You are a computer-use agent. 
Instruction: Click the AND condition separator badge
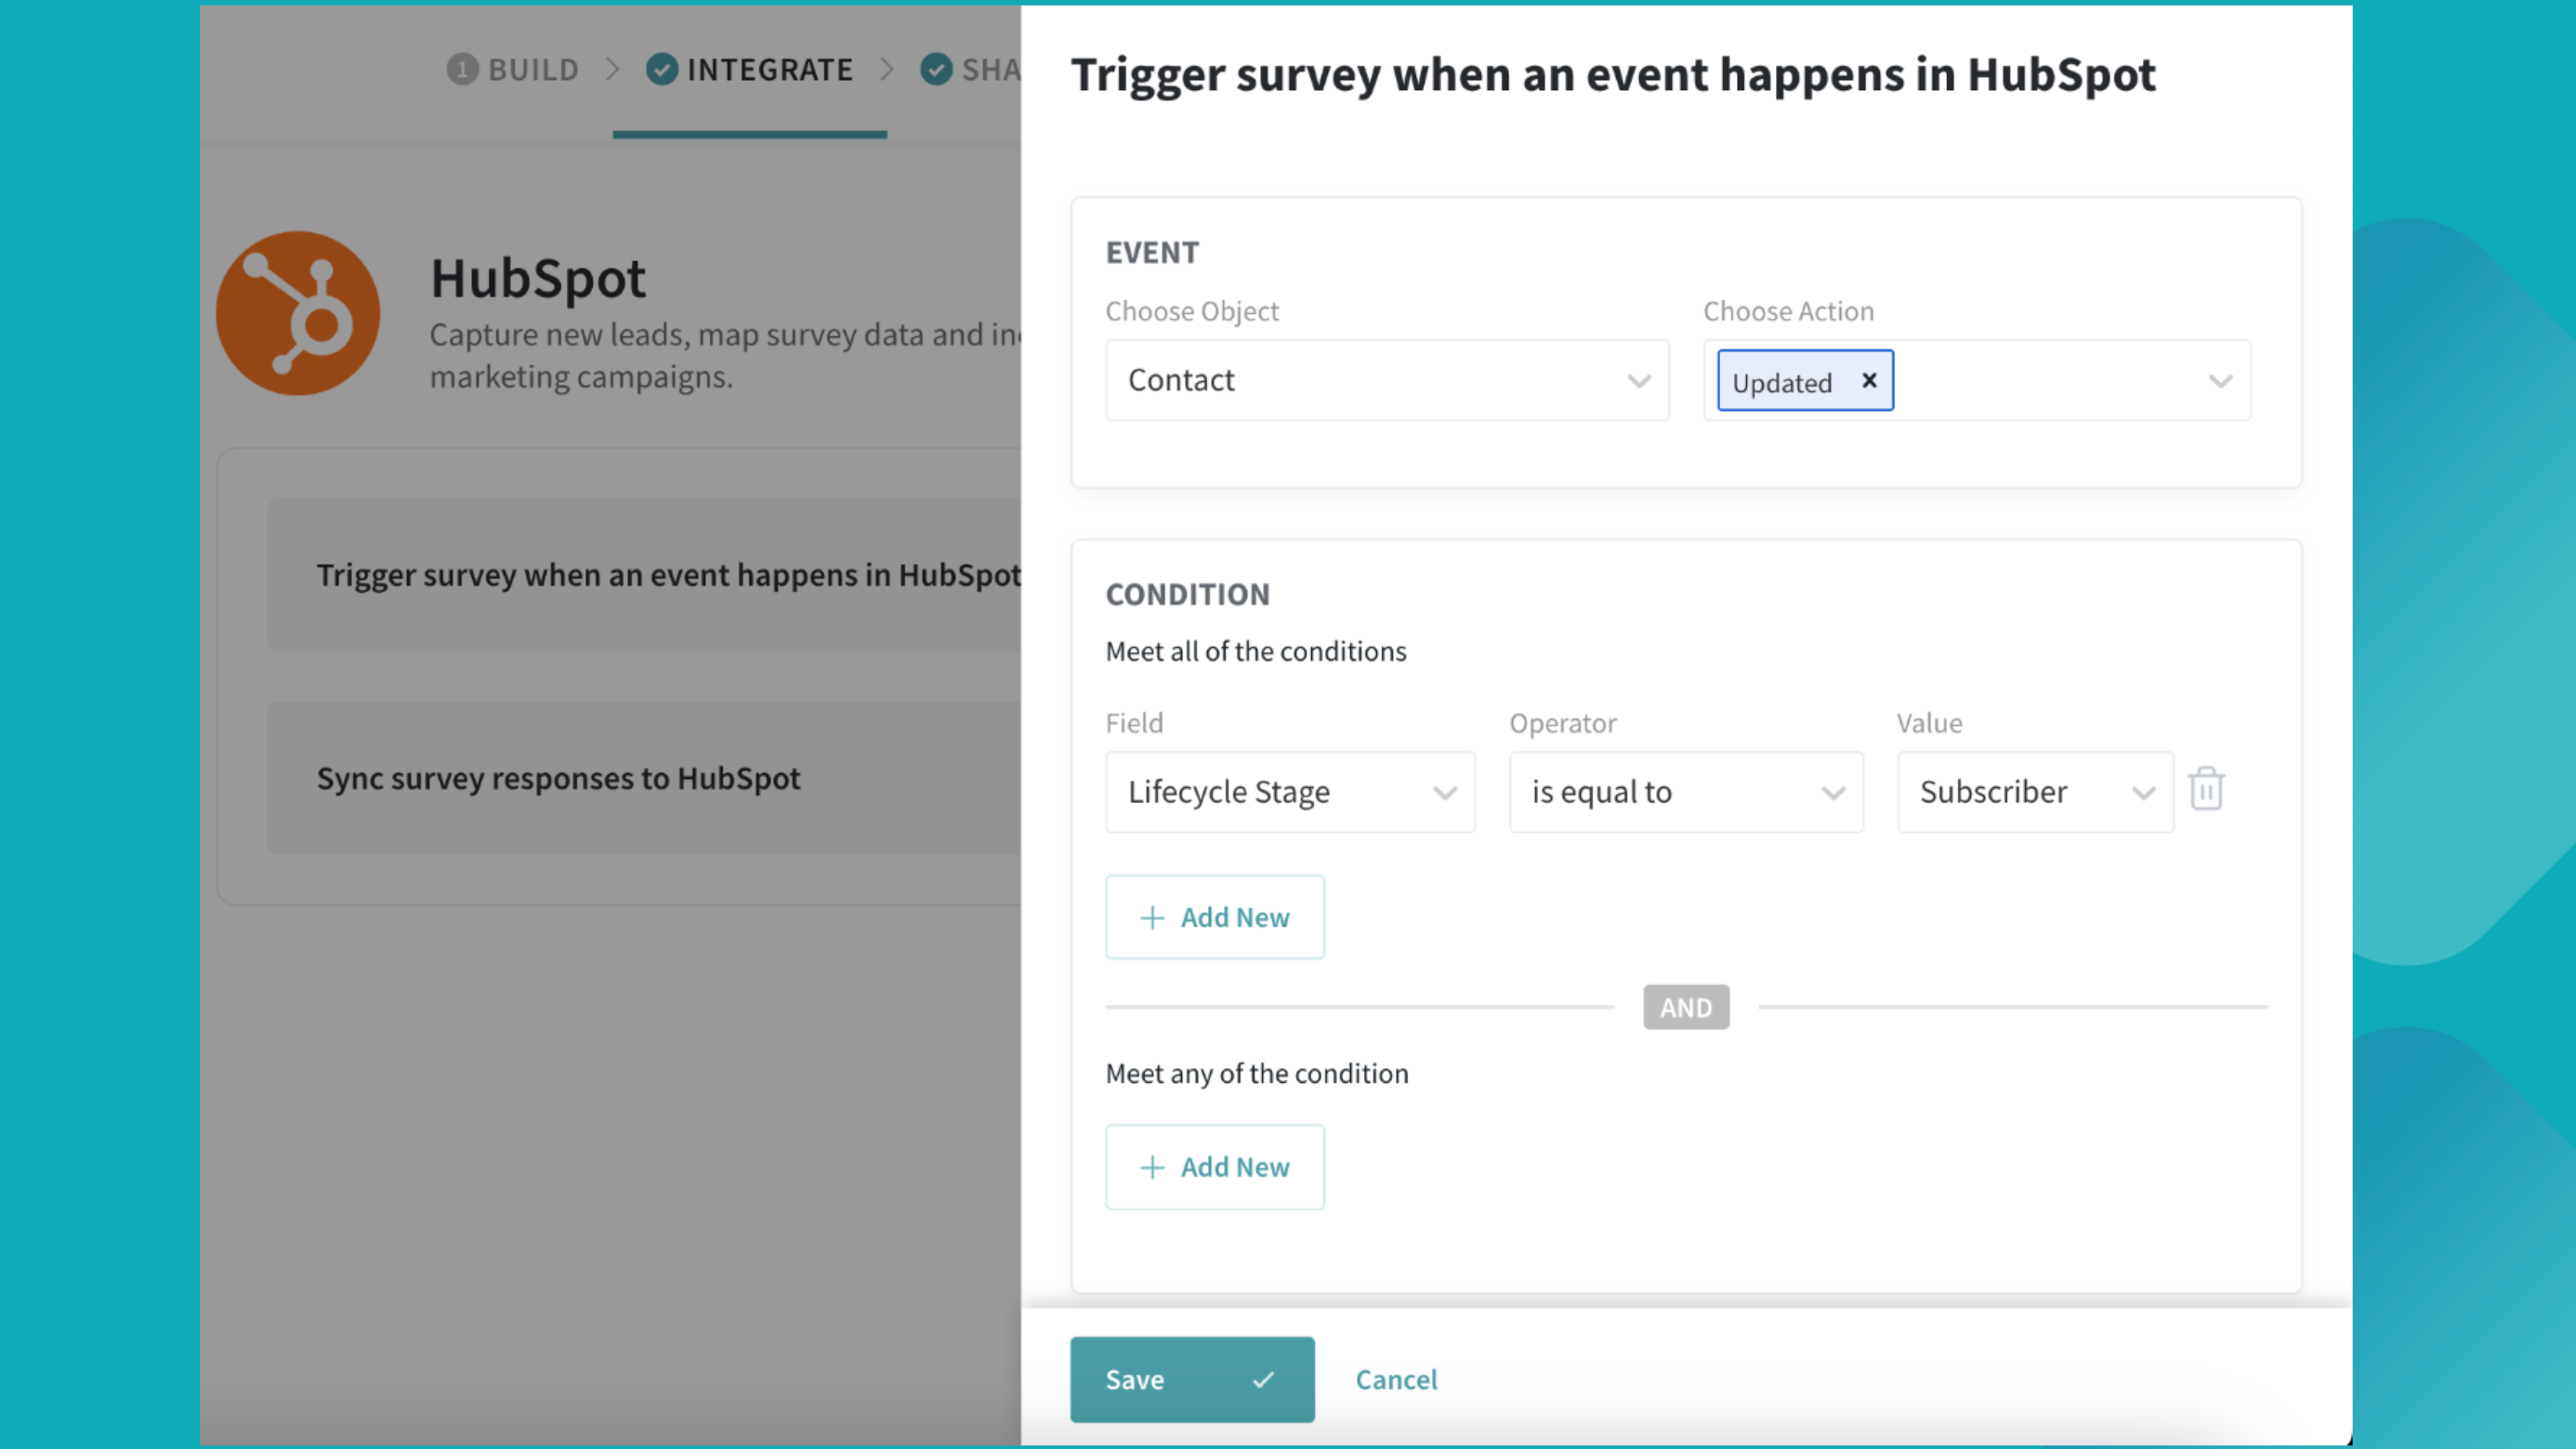pos(1686,1007)
